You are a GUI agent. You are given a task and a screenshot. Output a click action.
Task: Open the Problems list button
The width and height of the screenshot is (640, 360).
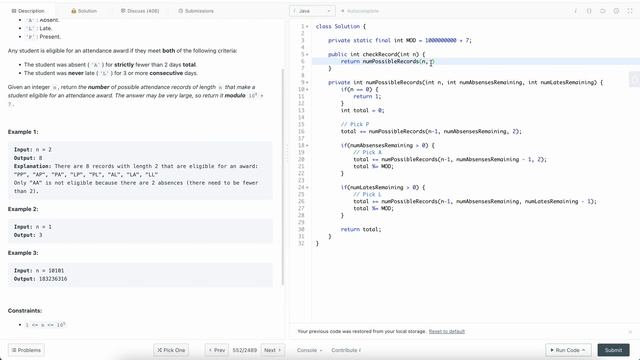coord(26,350)
